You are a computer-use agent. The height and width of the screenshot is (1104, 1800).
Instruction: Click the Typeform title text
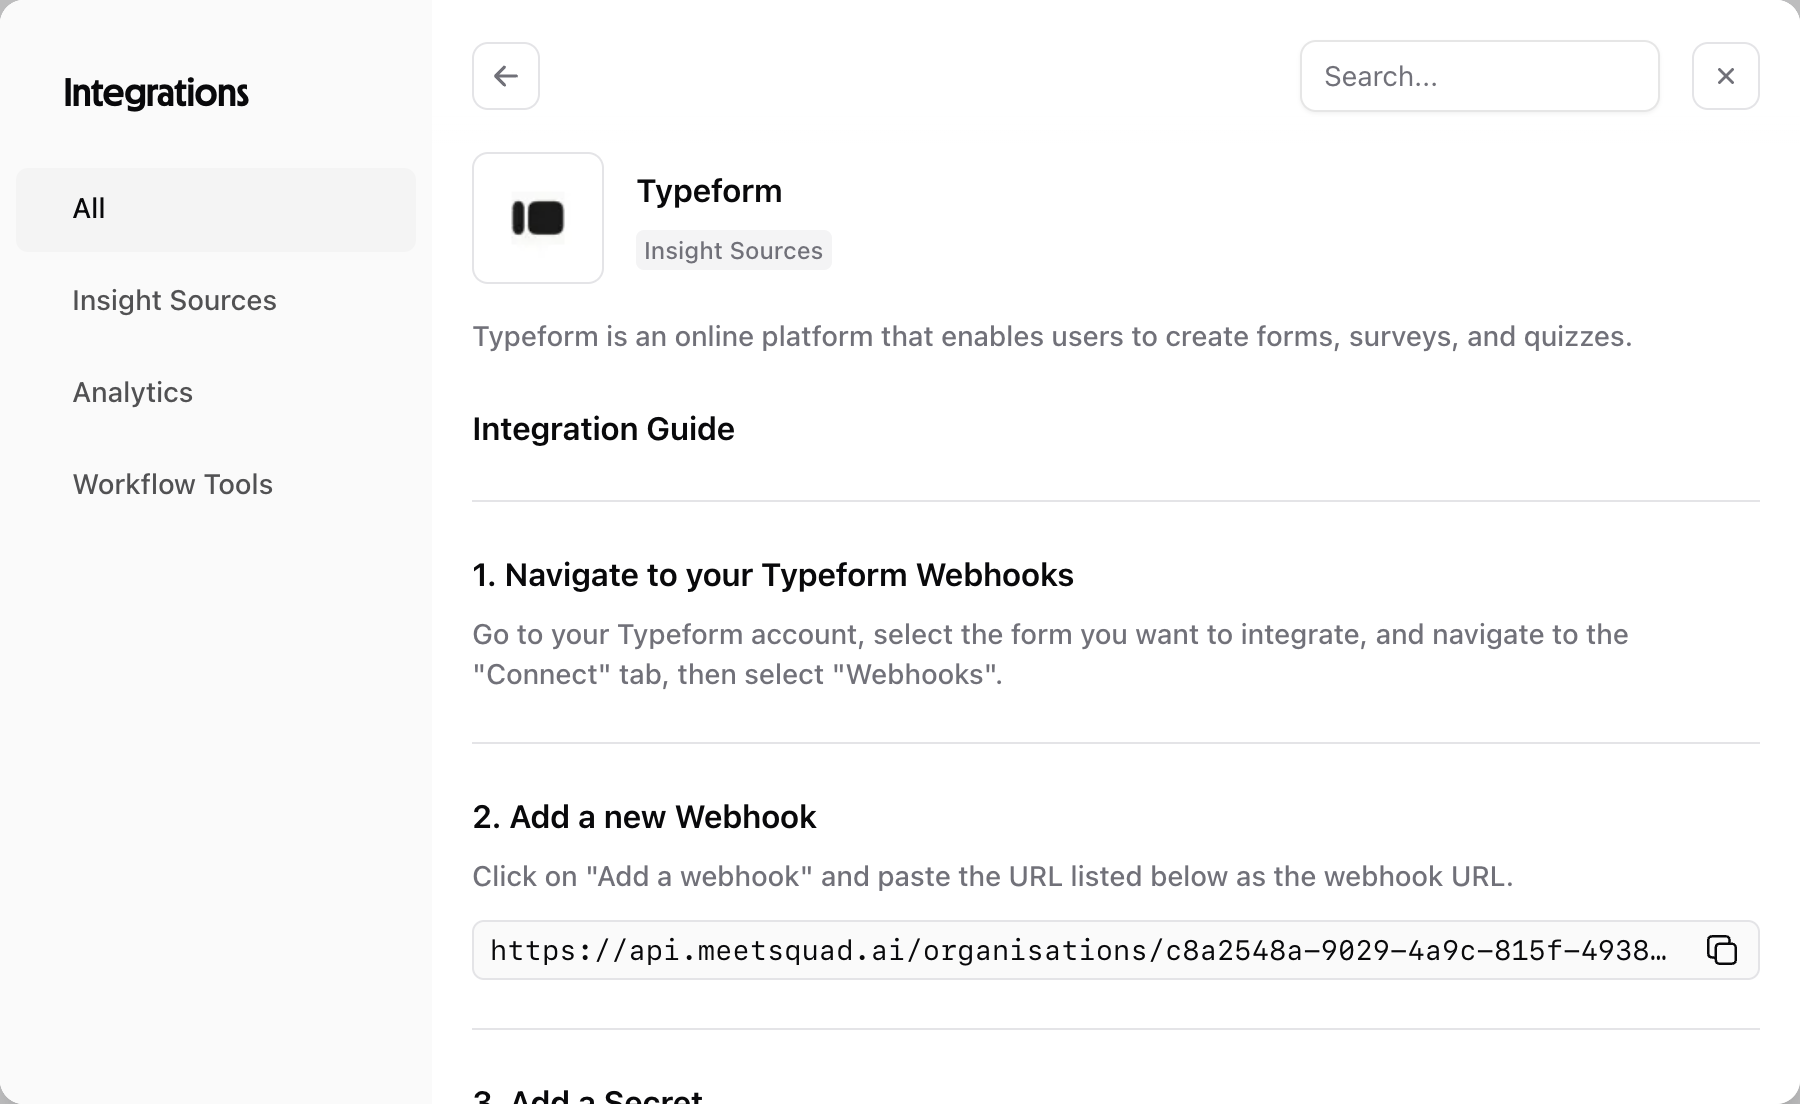(709, 191)
